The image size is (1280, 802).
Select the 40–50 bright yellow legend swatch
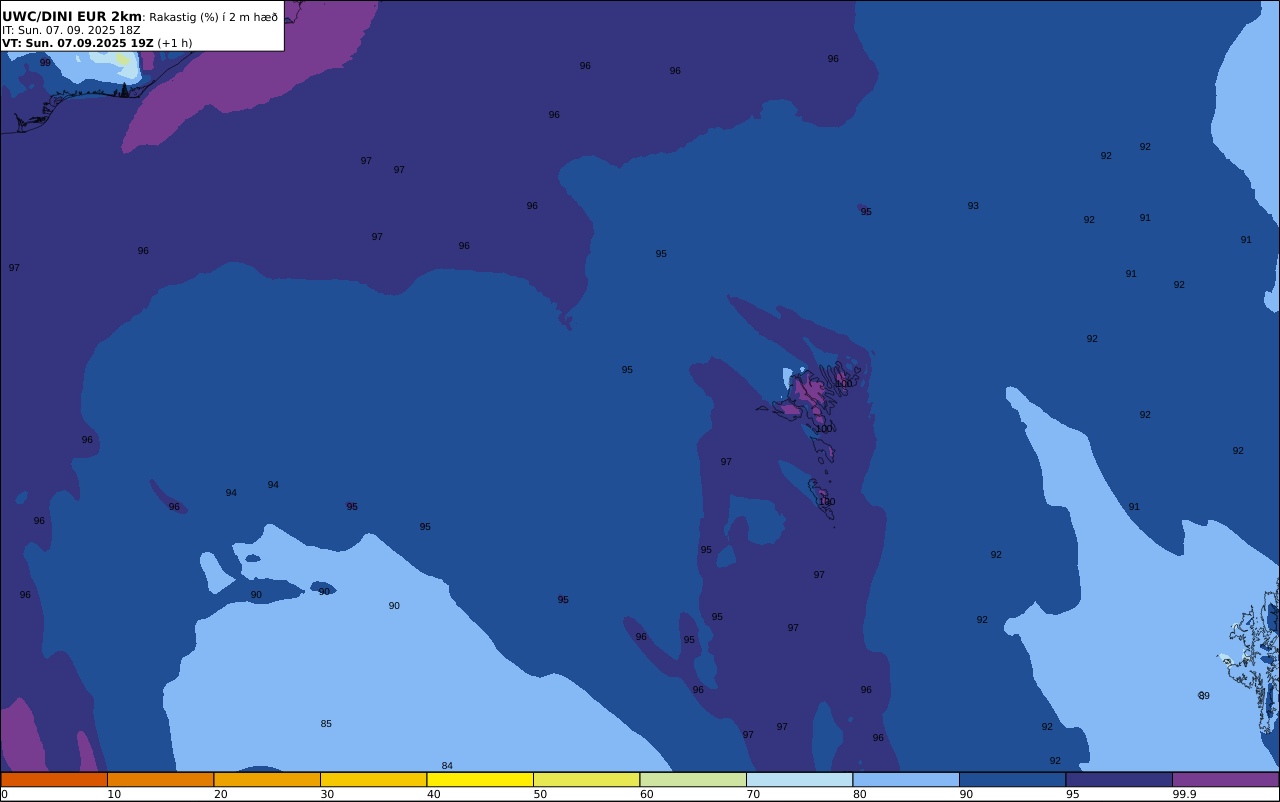point(480,779)
